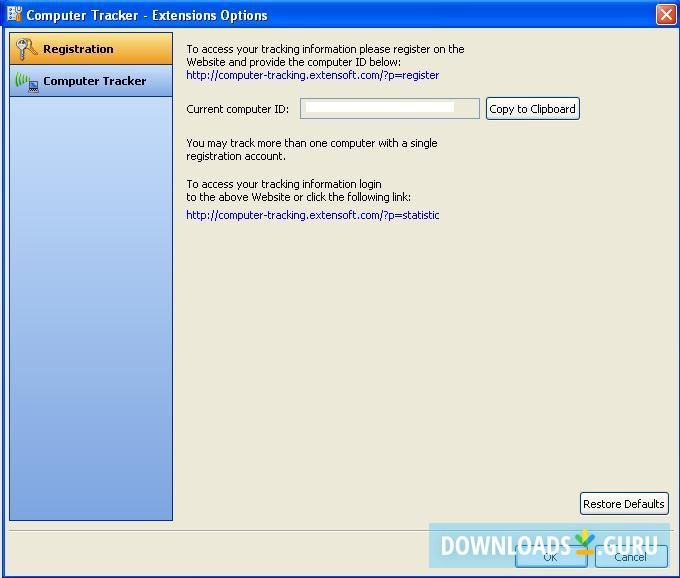Click the 'Computer Tracker - Extensions Options' title
Image resolution: width=680 pixels, height=578 pixels.
click(x=147, y=15)
